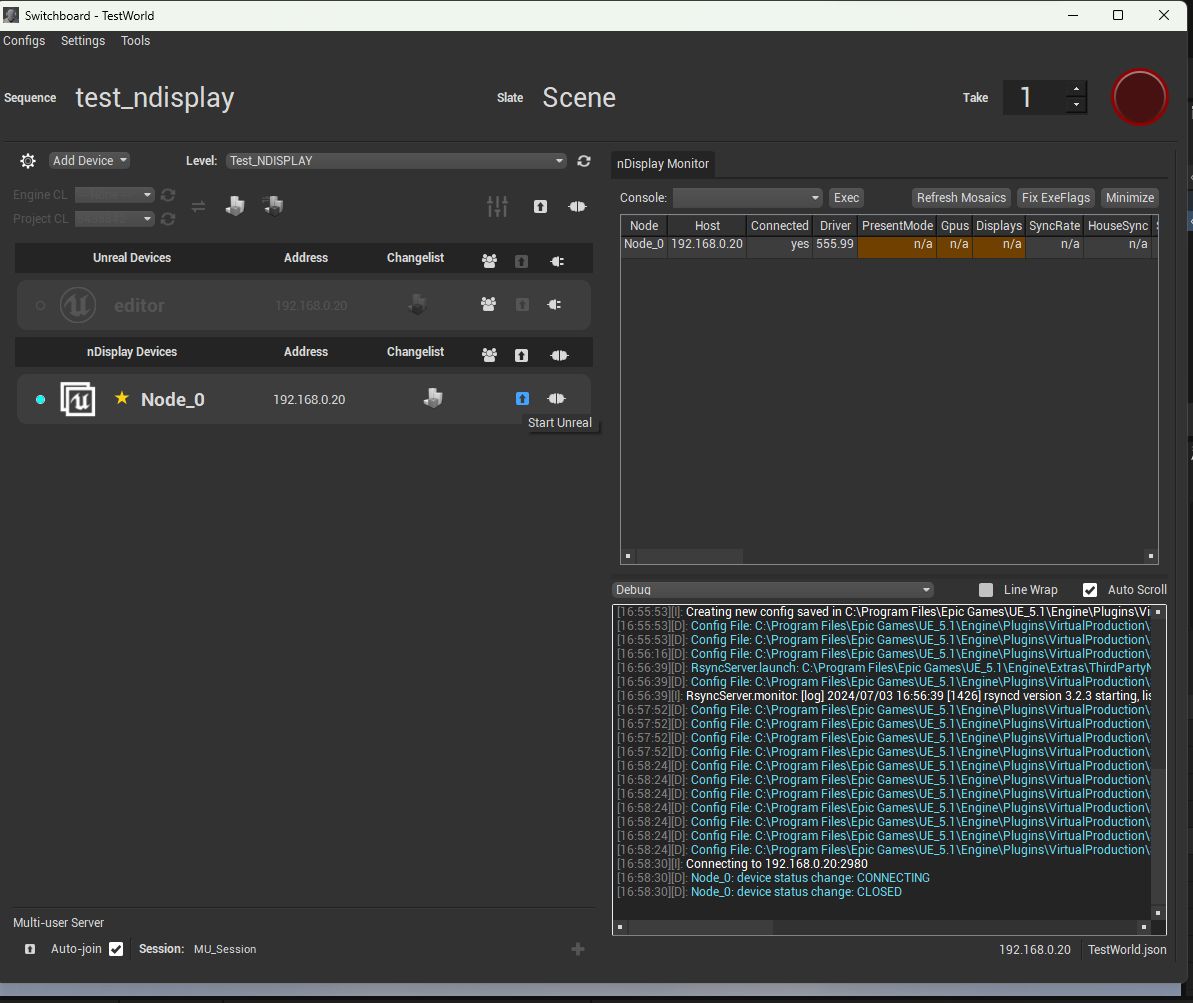Click the Take number field
1193x1003 pixels.
[1034, 97]
